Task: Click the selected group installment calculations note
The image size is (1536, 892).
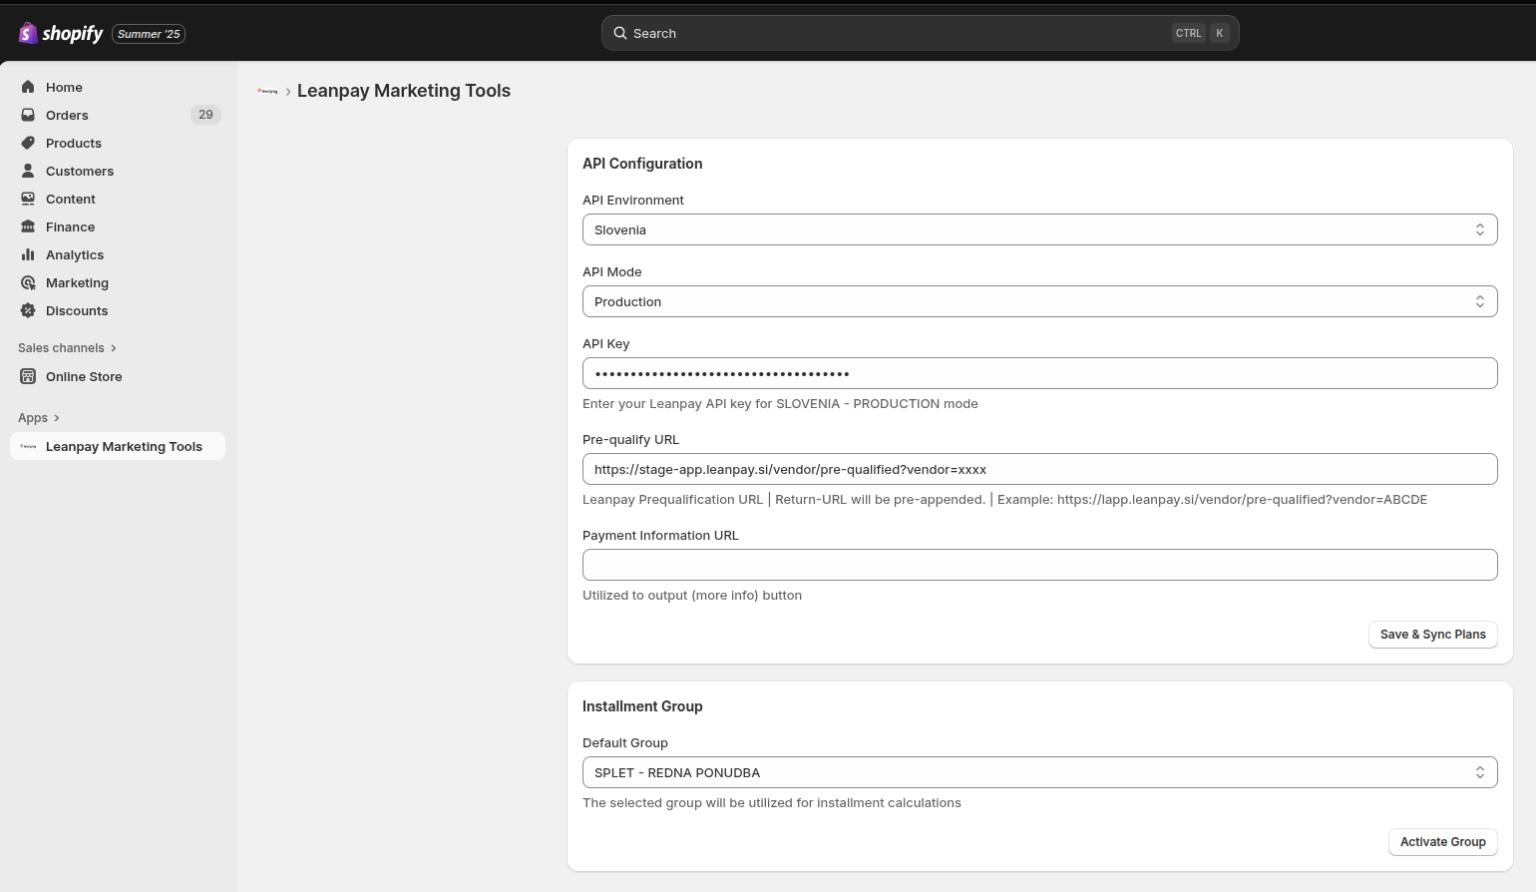Action: 772,803
